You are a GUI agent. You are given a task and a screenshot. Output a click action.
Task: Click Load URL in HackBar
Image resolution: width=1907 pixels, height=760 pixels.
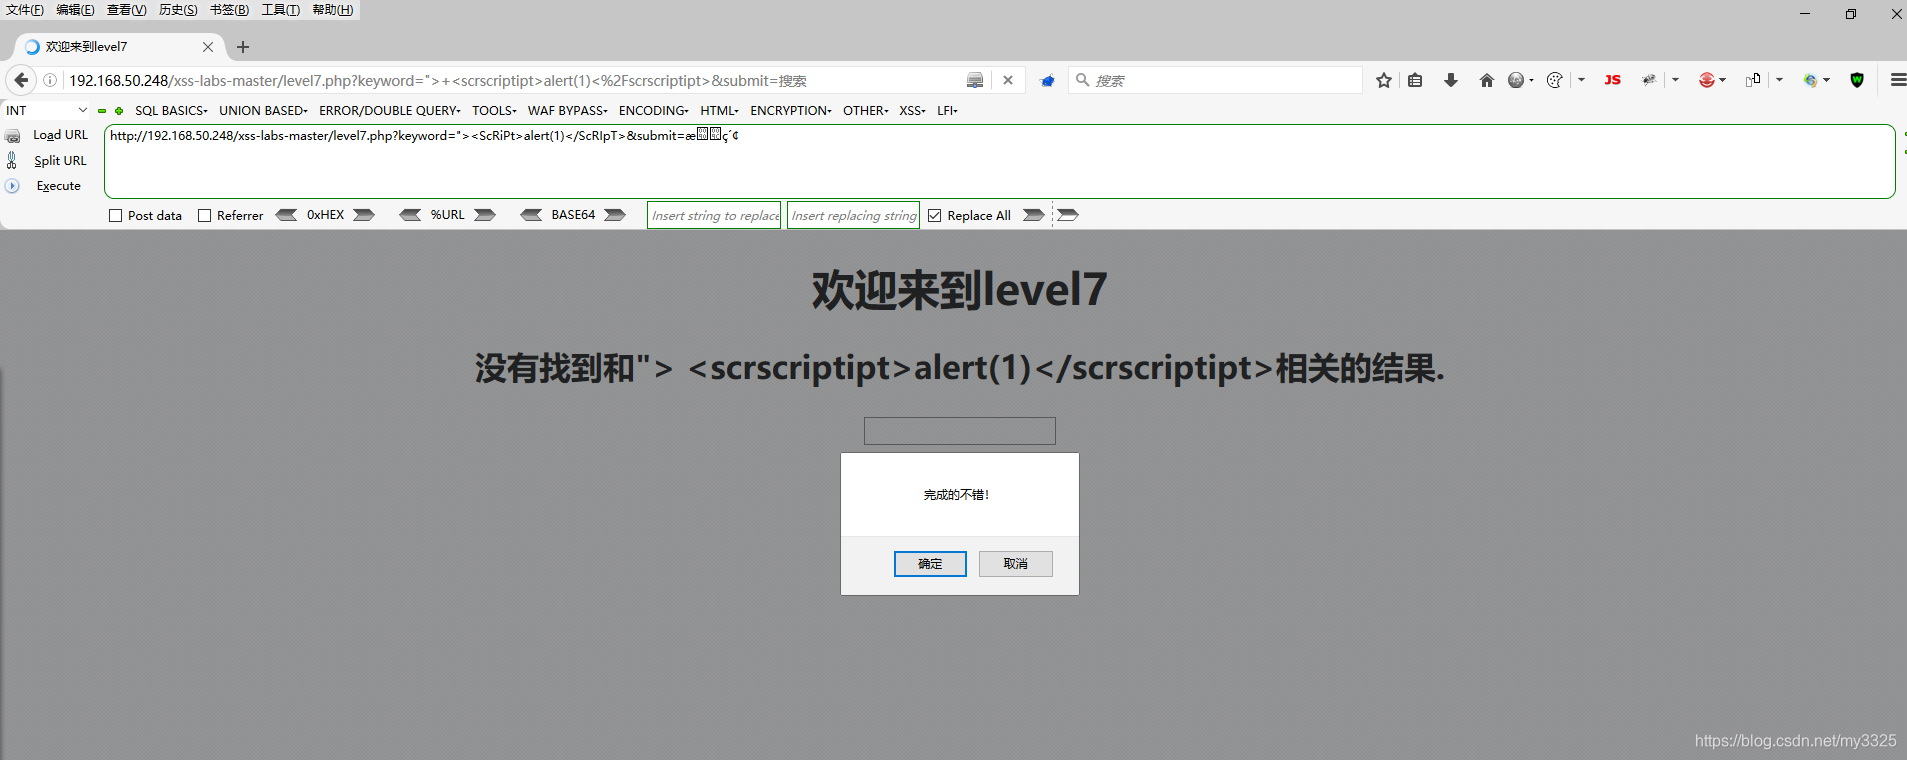[x=60, y=135]
